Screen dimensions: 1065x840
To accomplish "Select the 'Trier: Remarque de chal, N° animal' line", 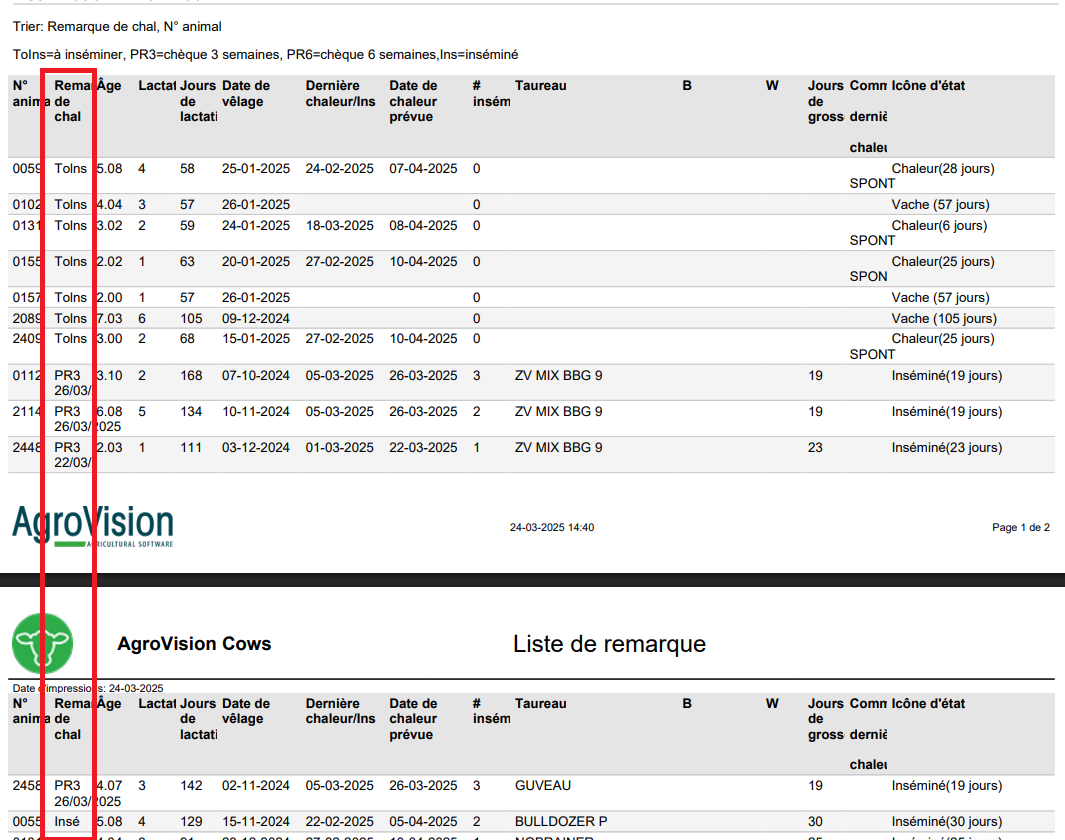I will [x=117, y=26].
